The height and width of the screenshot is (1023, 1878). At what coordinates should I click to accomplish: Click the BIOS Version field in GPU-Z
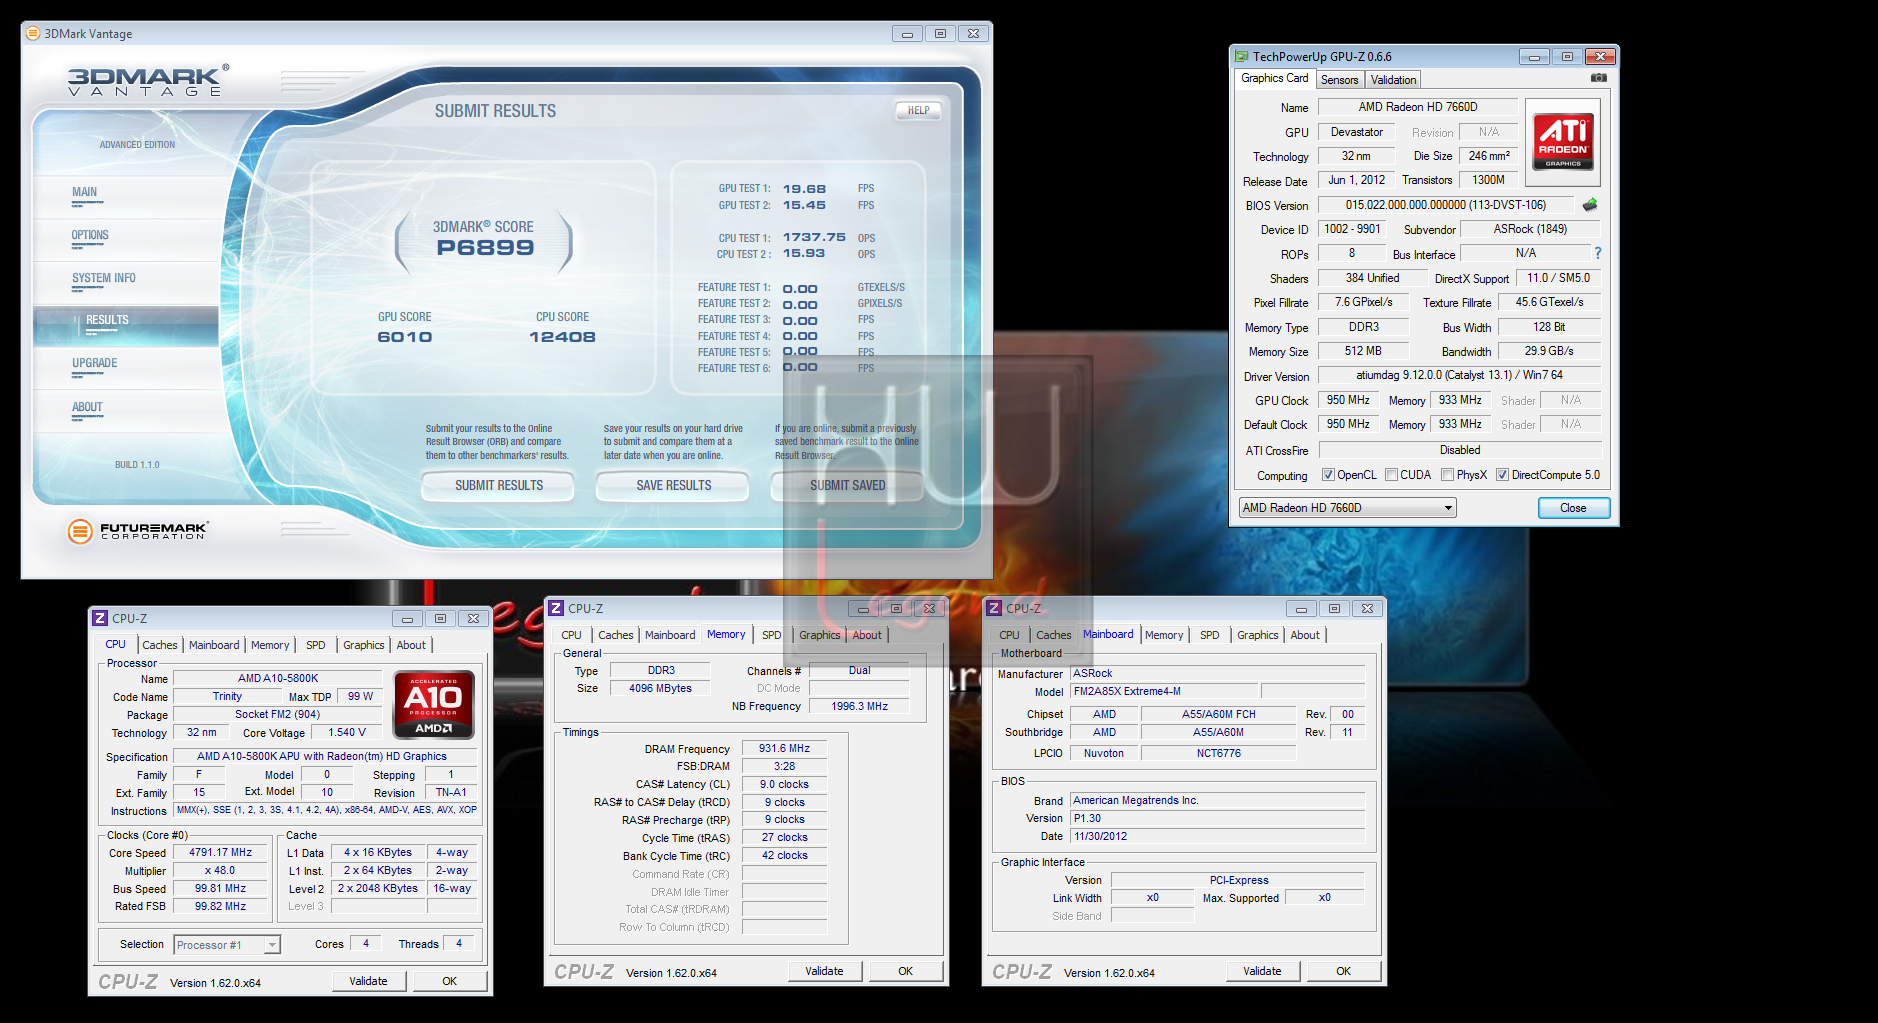(1446, 205)
